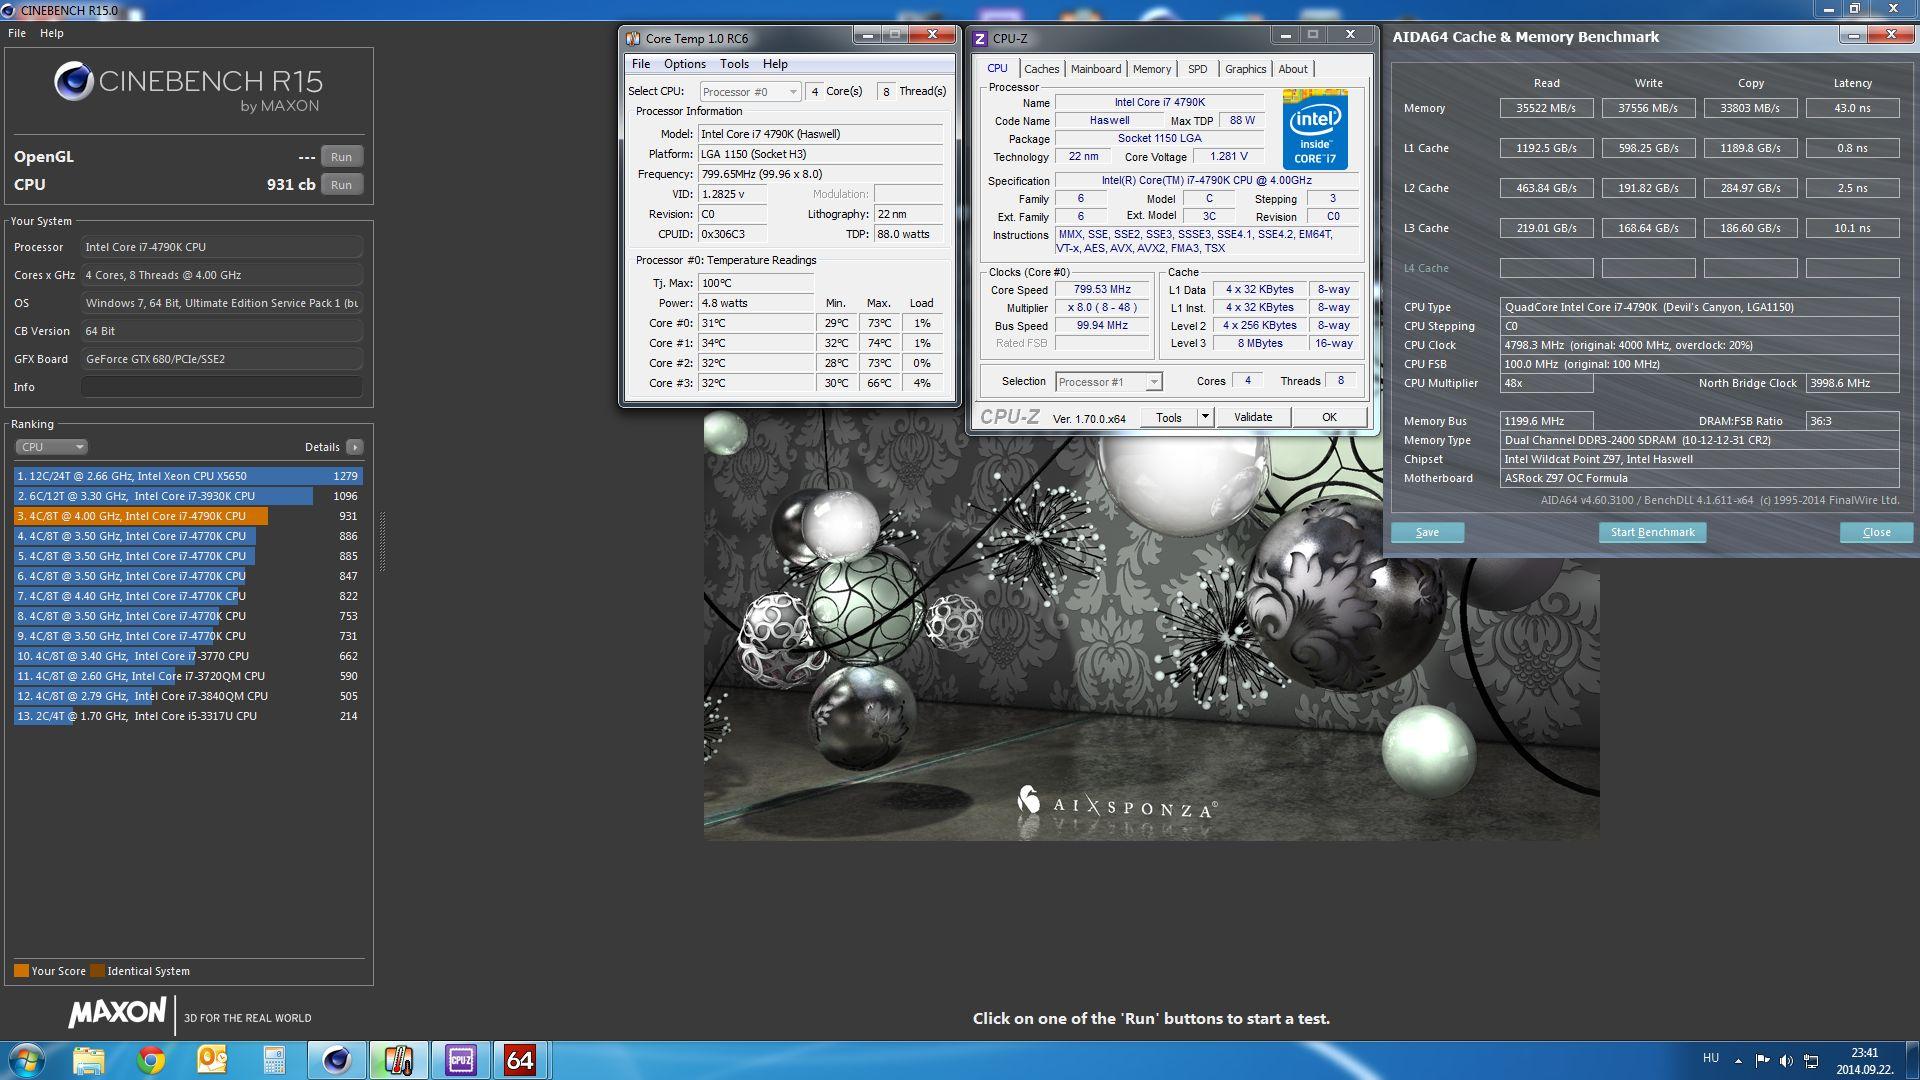Open Cinebench File menu
1920x1080 pixels.
17,33
